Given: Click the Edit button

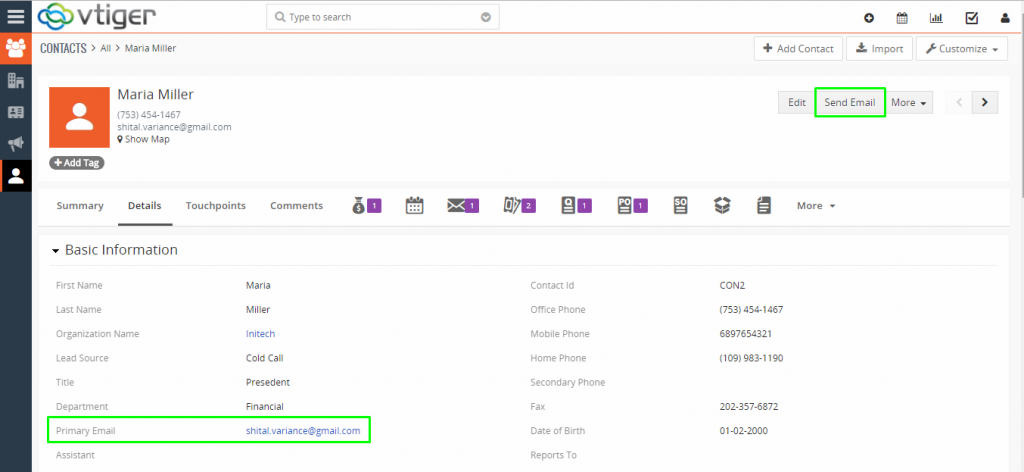Looking at the screenshot, I should point(797,102).
